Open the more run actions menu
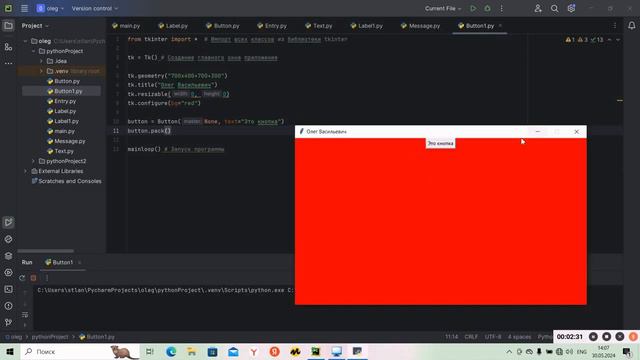 [x=502, y=8]
